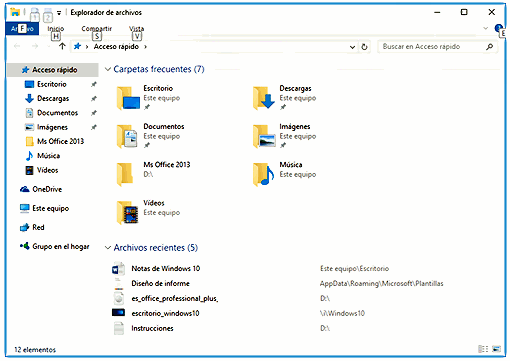Expand the ribbon with the chevron

[x=485, y=28]
